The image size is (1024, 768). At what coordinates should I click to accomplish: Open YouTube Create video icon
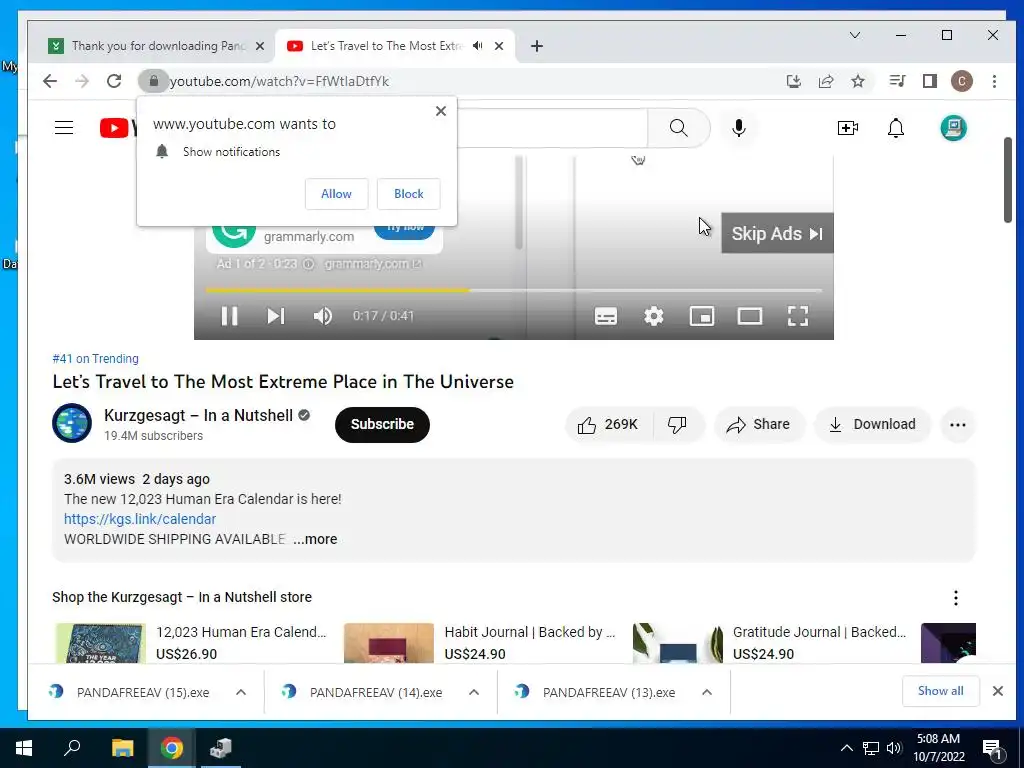[848, 128]
